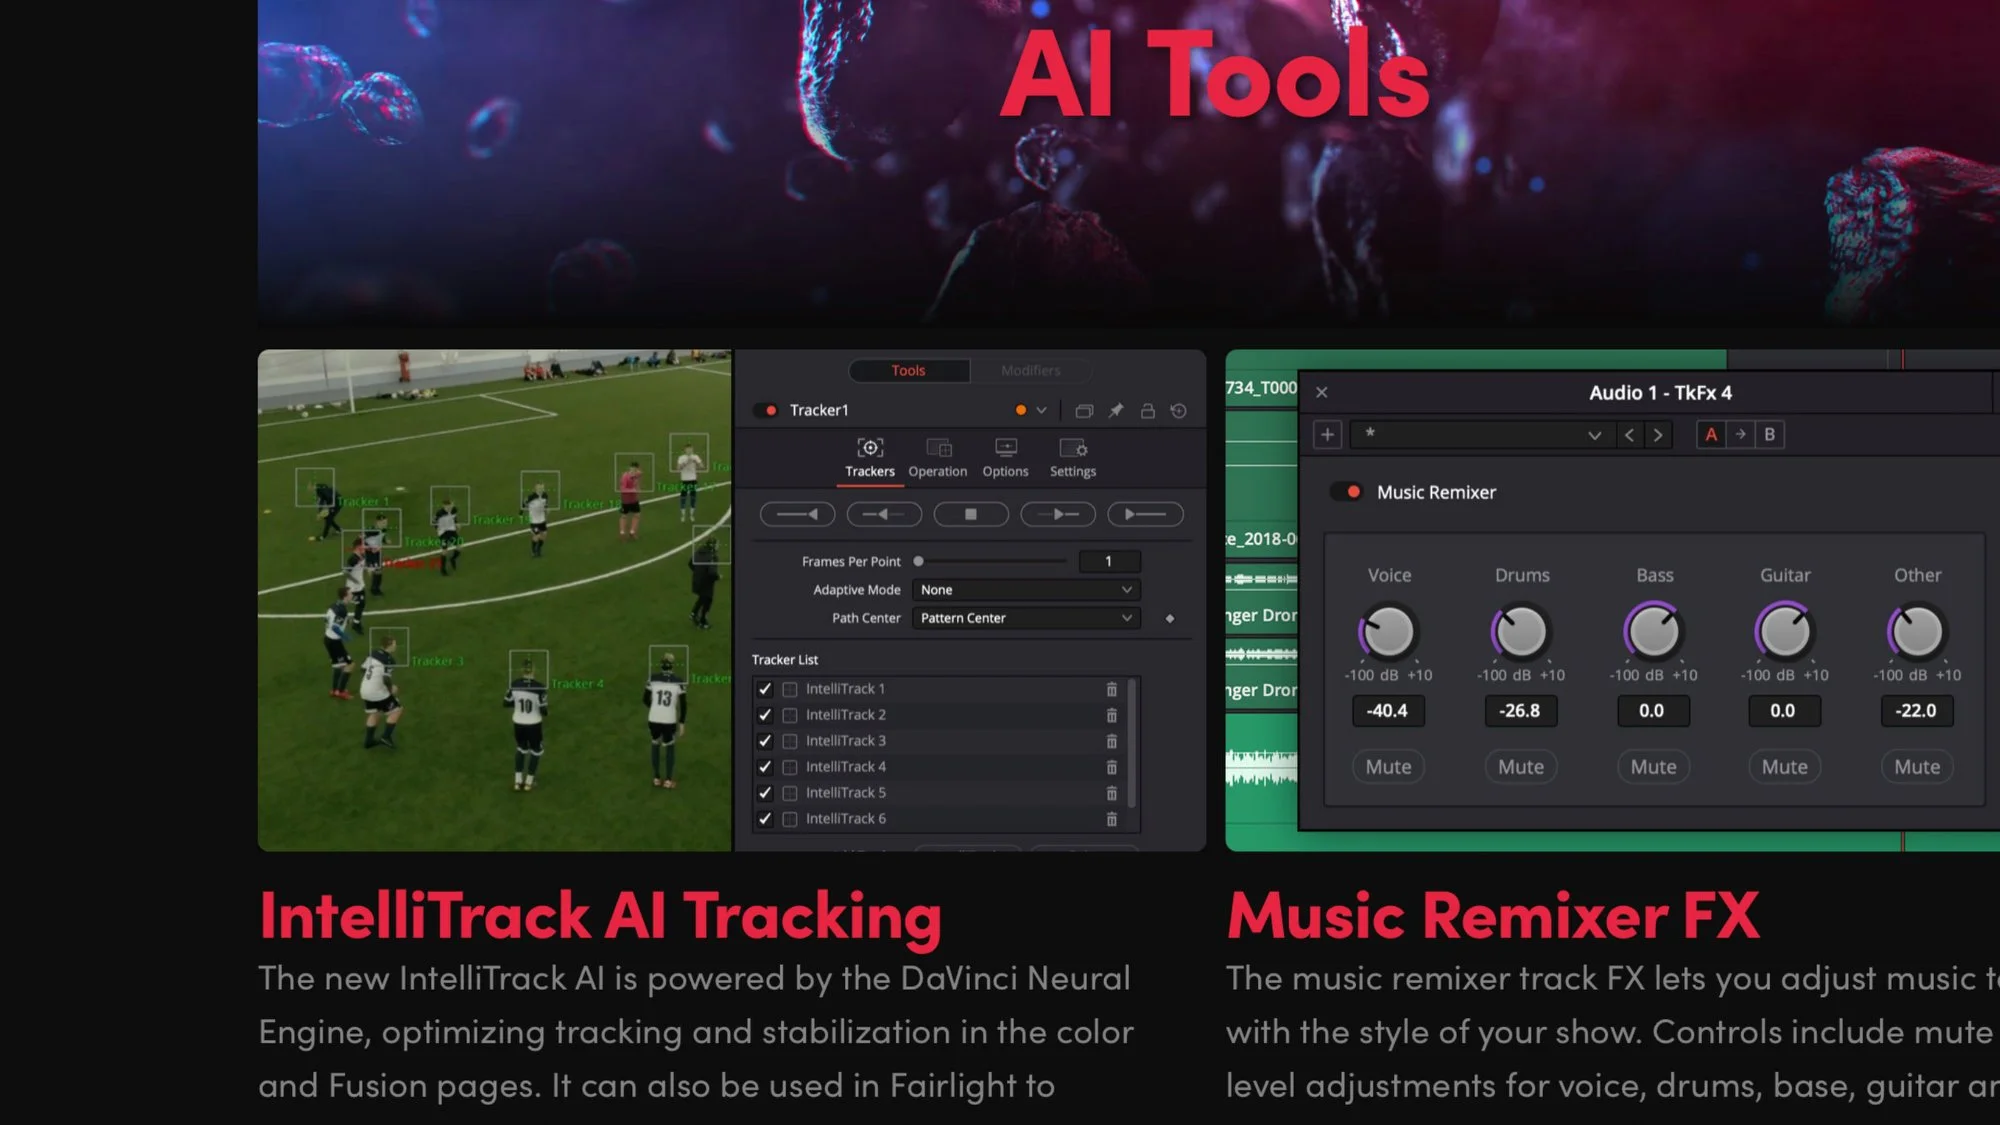Uncheck the IntelliTrack 1 checkbox
Screen dimensions: 2000x1125
click(765, 689)
